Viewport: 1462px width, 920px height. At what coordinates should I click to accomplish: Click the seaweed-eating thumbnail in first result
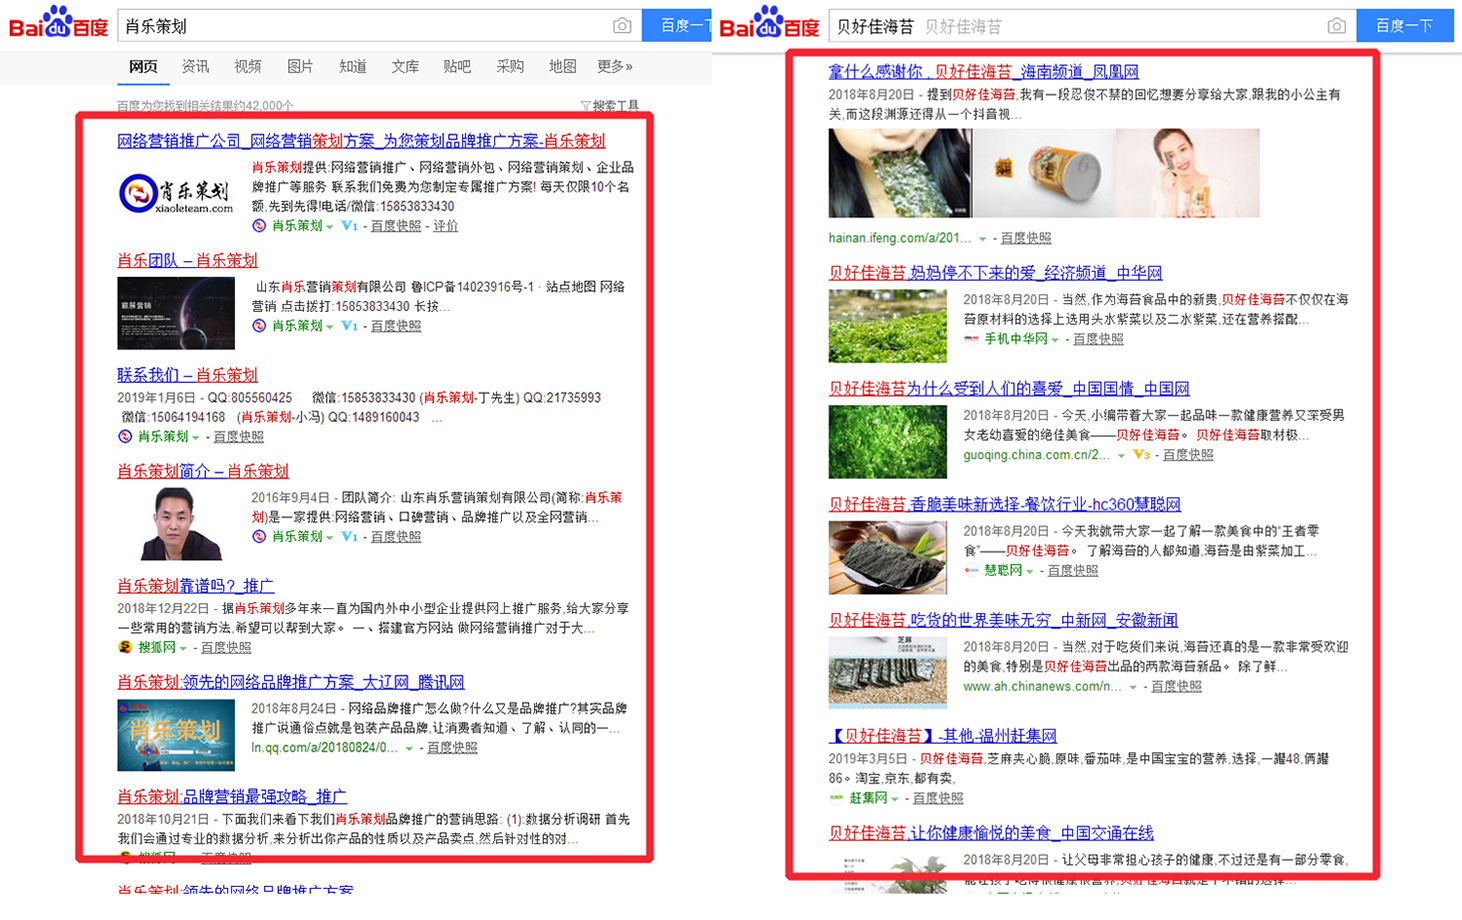(899, 173)
